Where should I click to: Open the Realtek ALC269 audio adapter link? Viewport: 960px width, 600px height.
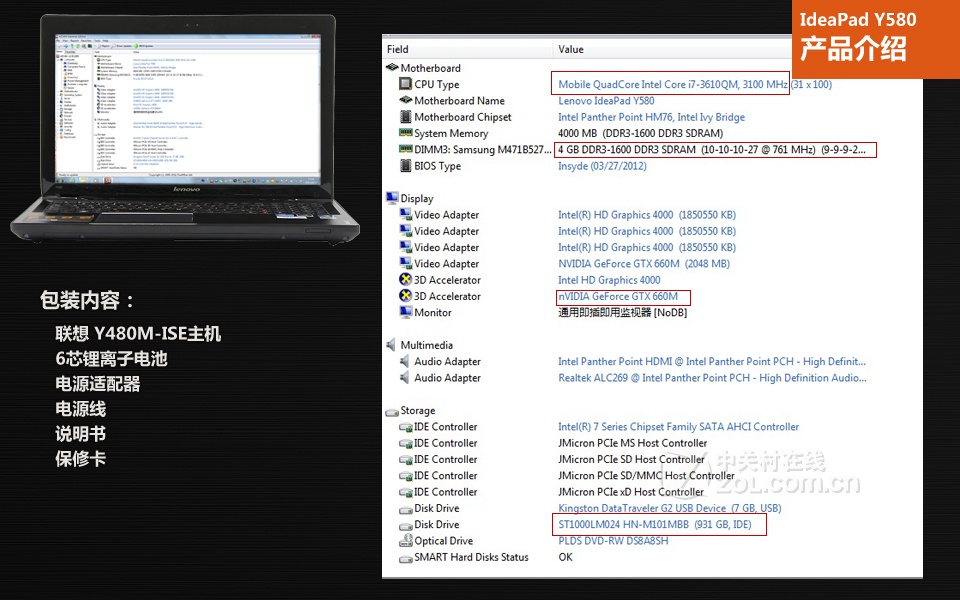click(712, 378)
